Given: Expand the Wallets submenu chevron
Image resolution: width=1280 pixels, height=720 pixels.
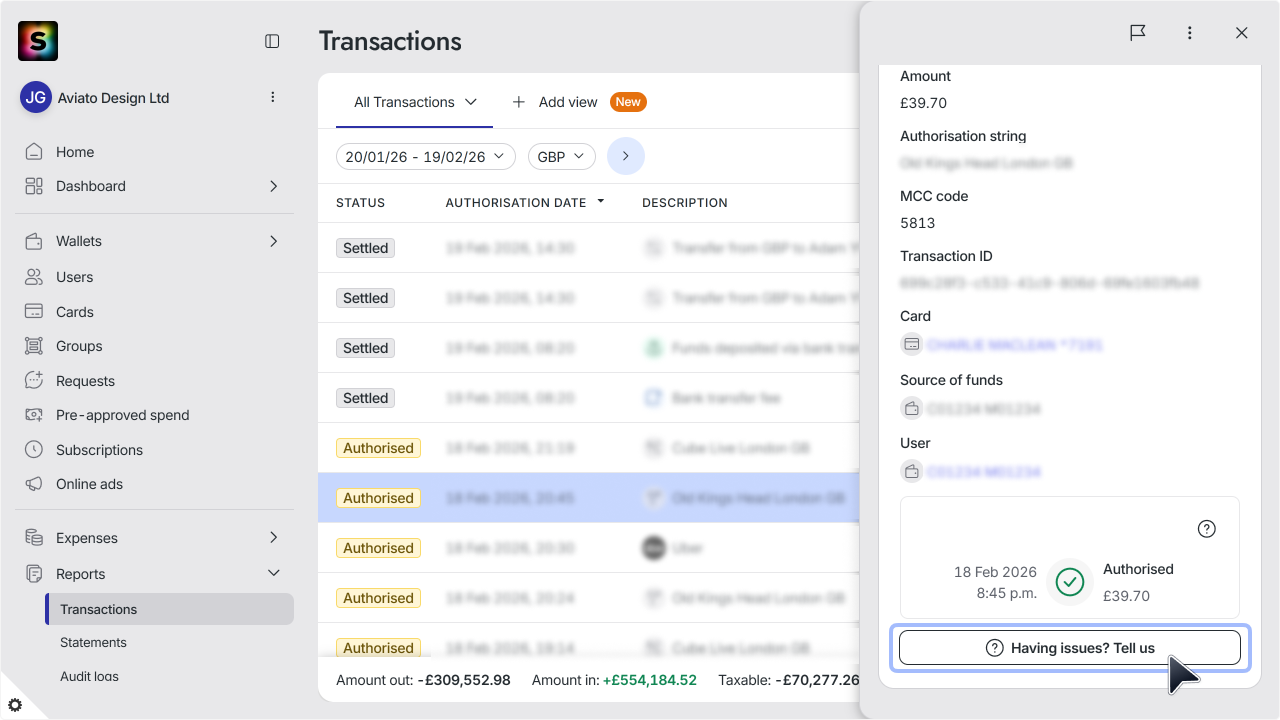Looking at the screenshot, I should click(273, 241).
